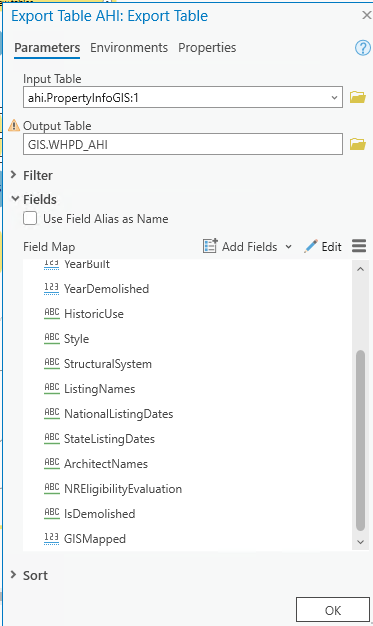The width and height of the screenshot is (373, 626).
Task: Click field map scrollbar up arrow
Action: tap(360, 269)
